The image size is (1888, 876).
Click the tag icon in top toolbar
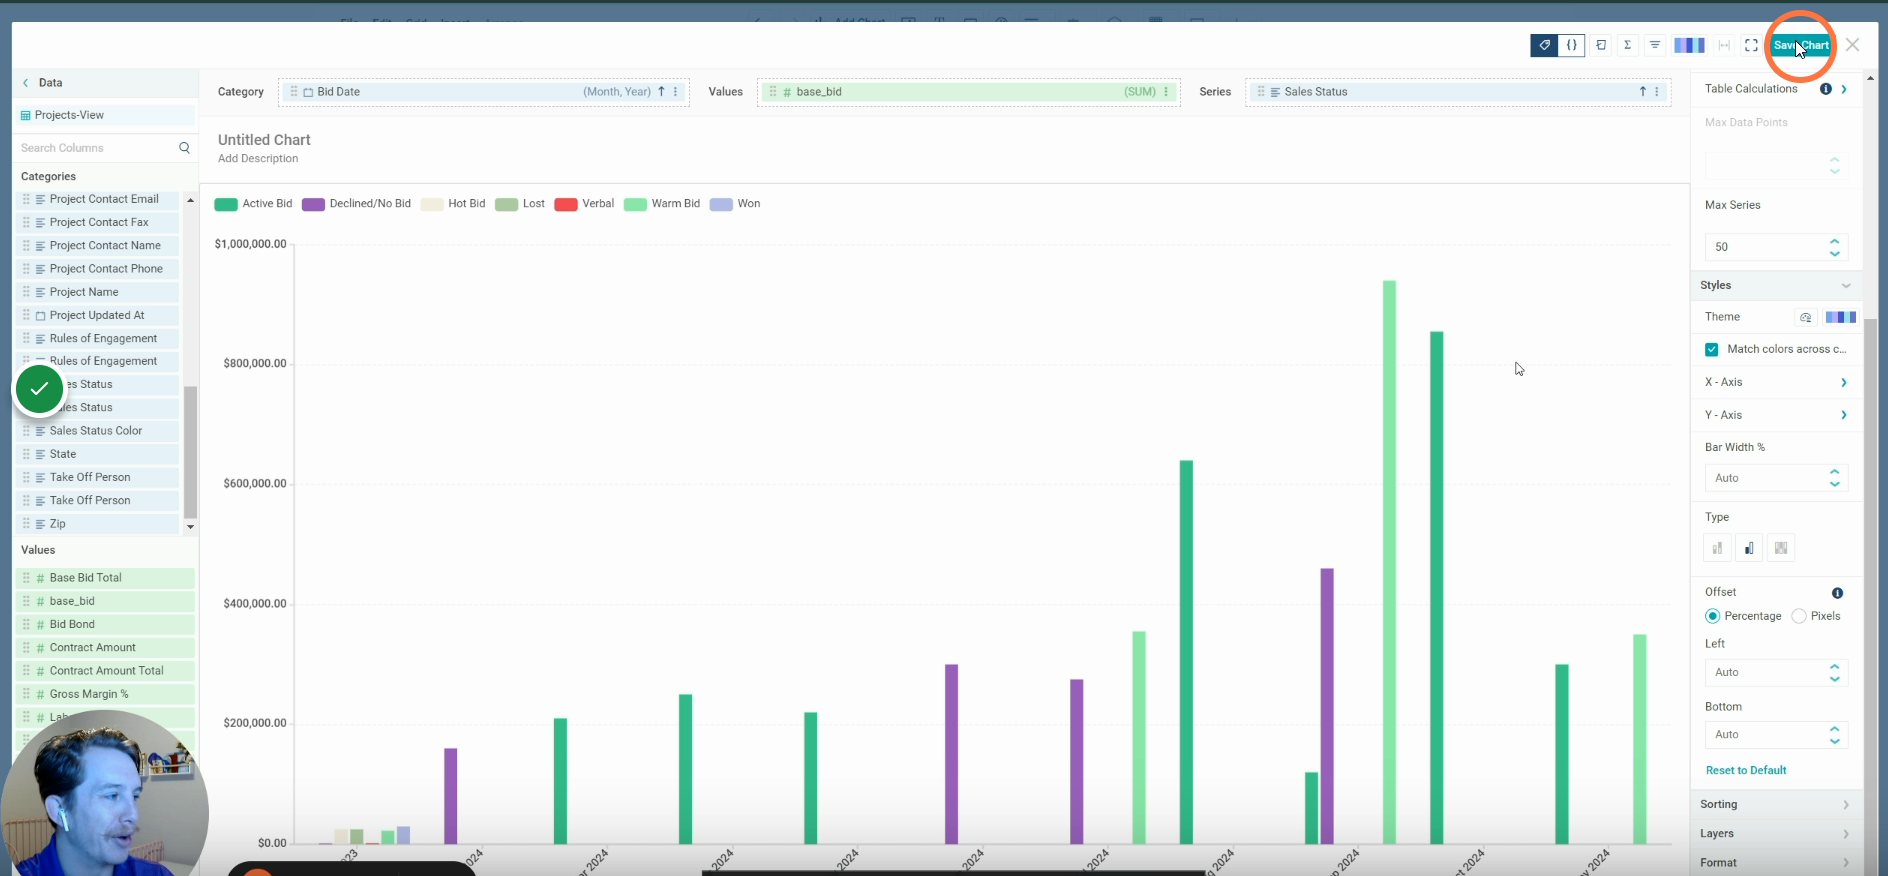pos(1544,45)
